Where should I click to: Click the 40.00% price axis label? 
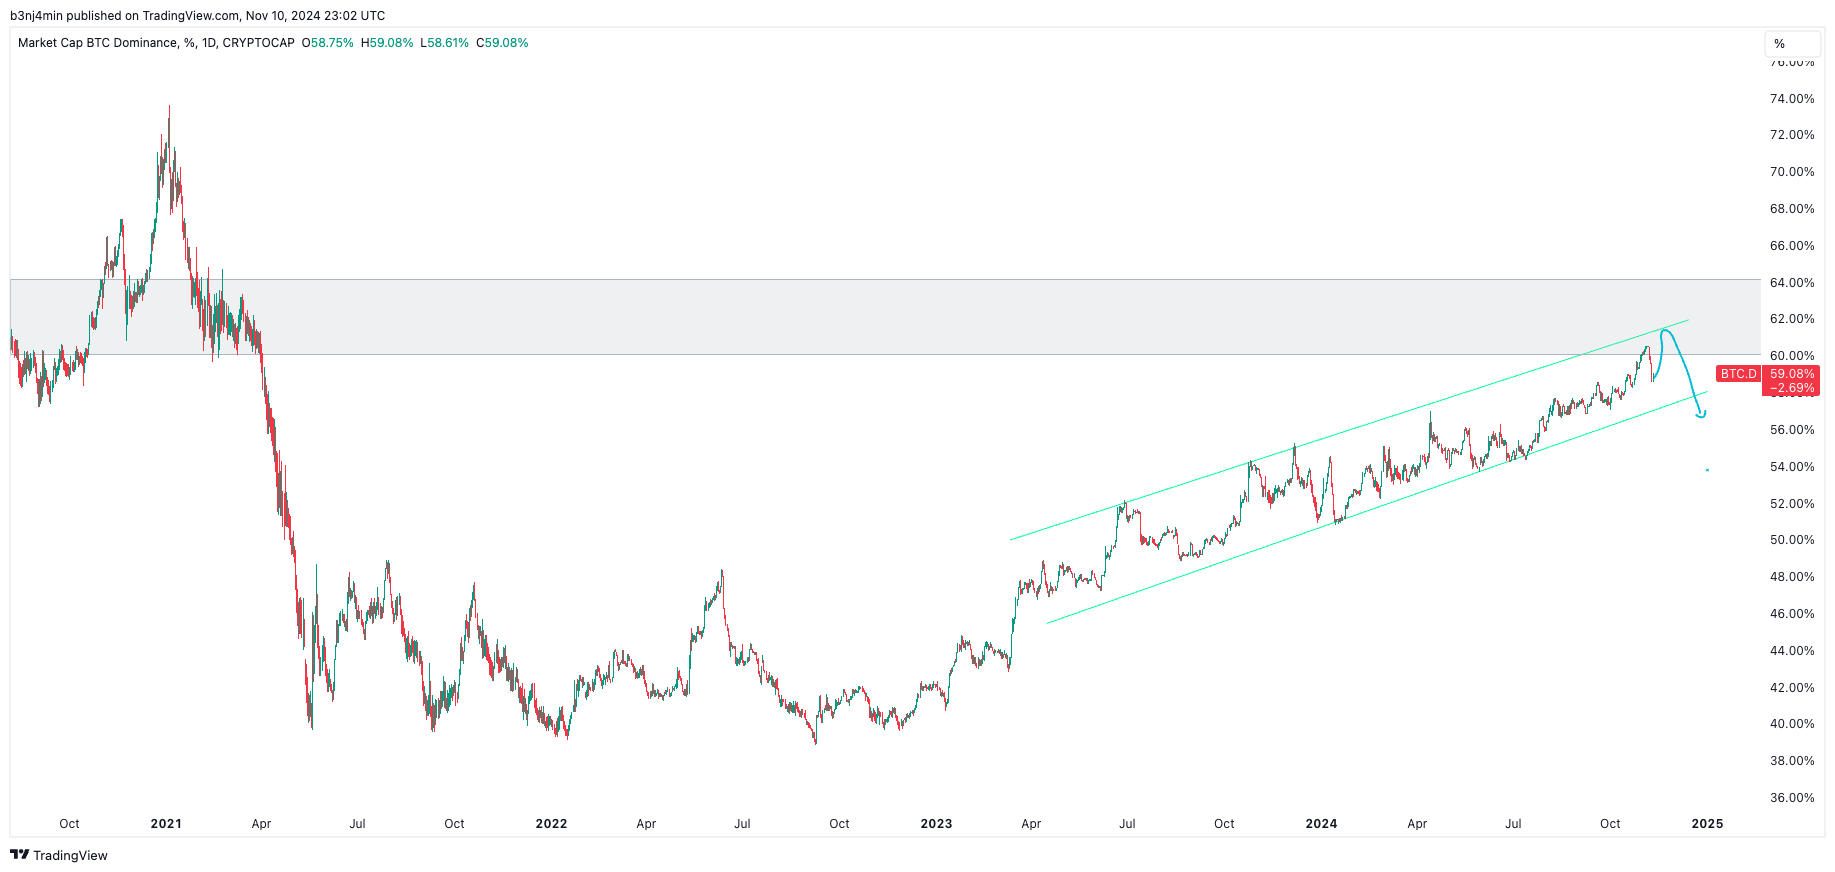point(1792,724)
